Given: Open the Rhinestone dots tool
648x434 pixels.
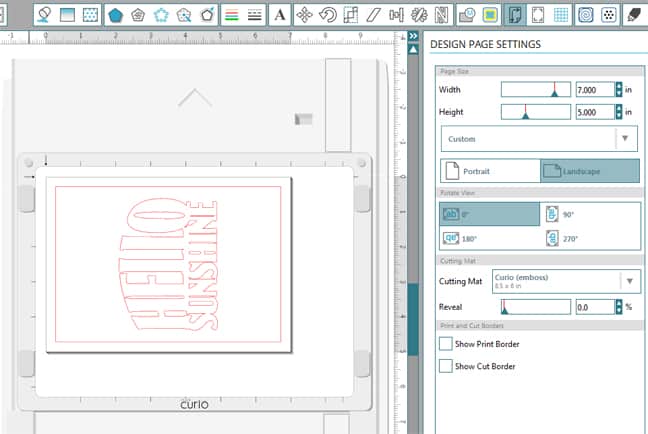Looking at the screenshot, I should [x=609, y=15].
